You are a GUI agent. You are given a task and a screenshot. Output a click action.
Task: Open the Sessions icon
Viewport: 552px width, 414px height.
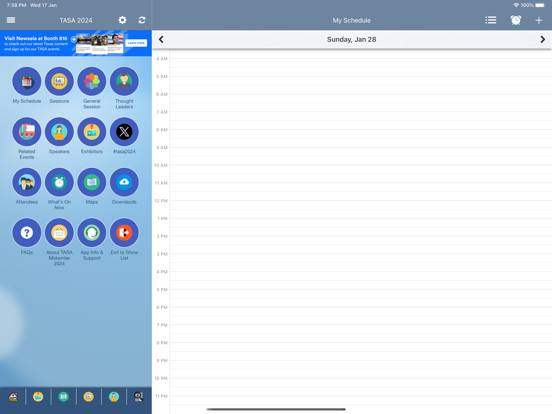tap(59, 81)
